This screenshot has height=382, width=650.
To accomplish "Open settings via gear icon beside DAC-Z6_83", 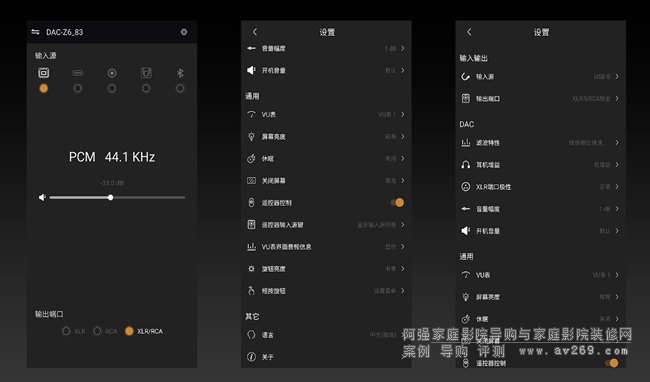I will coord(184,32).
